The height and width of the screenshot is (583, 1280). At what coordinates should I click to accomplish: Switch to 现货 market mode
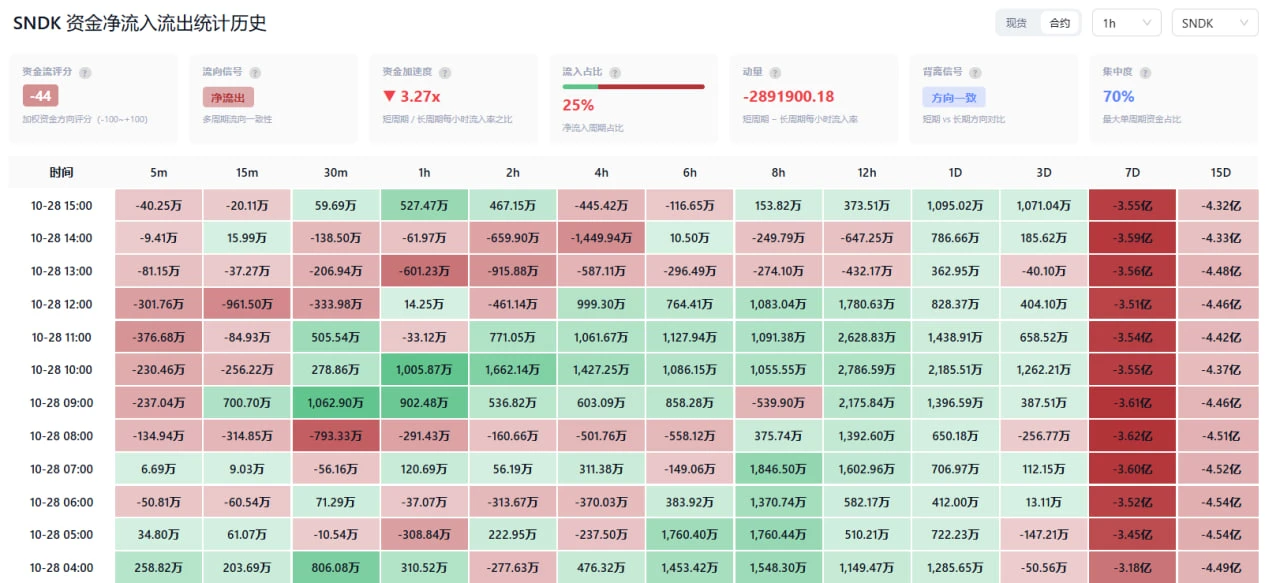(x=1017, y=23)
